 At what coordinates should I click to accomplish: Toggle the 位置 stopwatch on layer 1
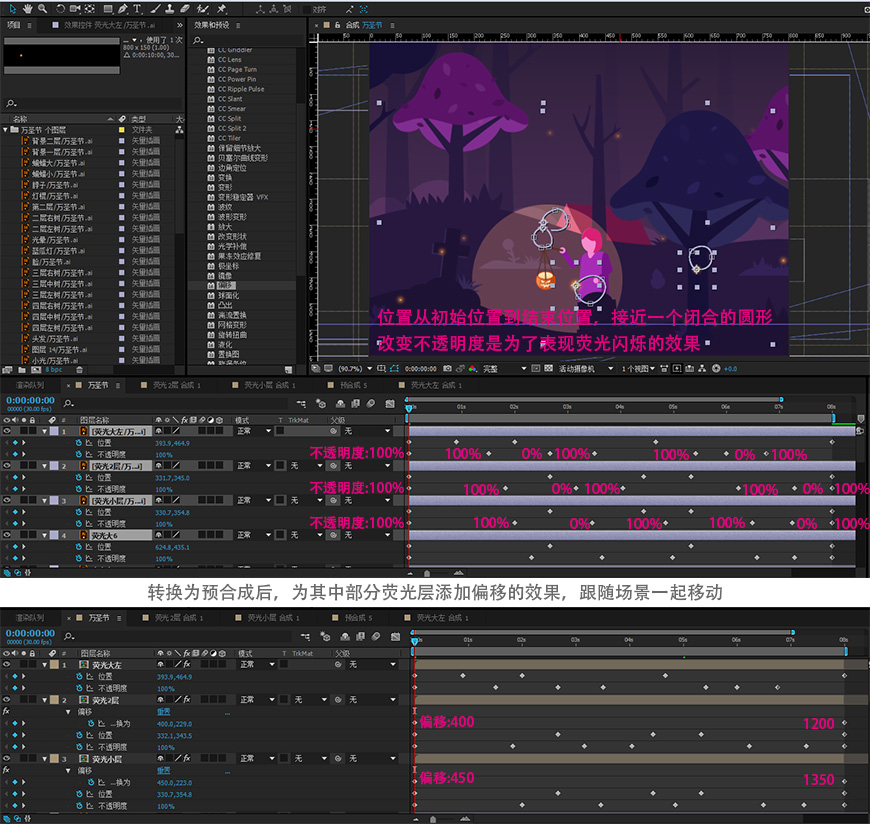(79, 443)
